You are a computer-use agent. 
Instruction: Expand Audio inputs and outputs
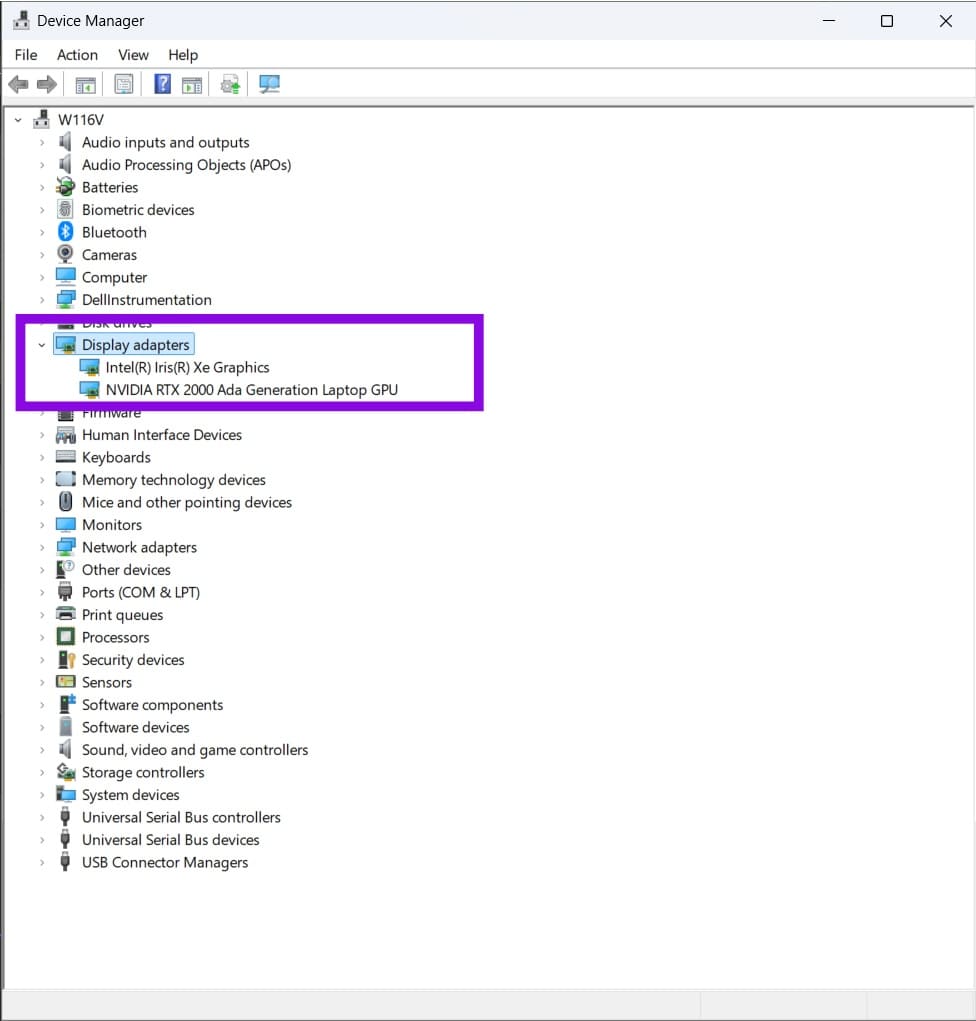[42, 142]
